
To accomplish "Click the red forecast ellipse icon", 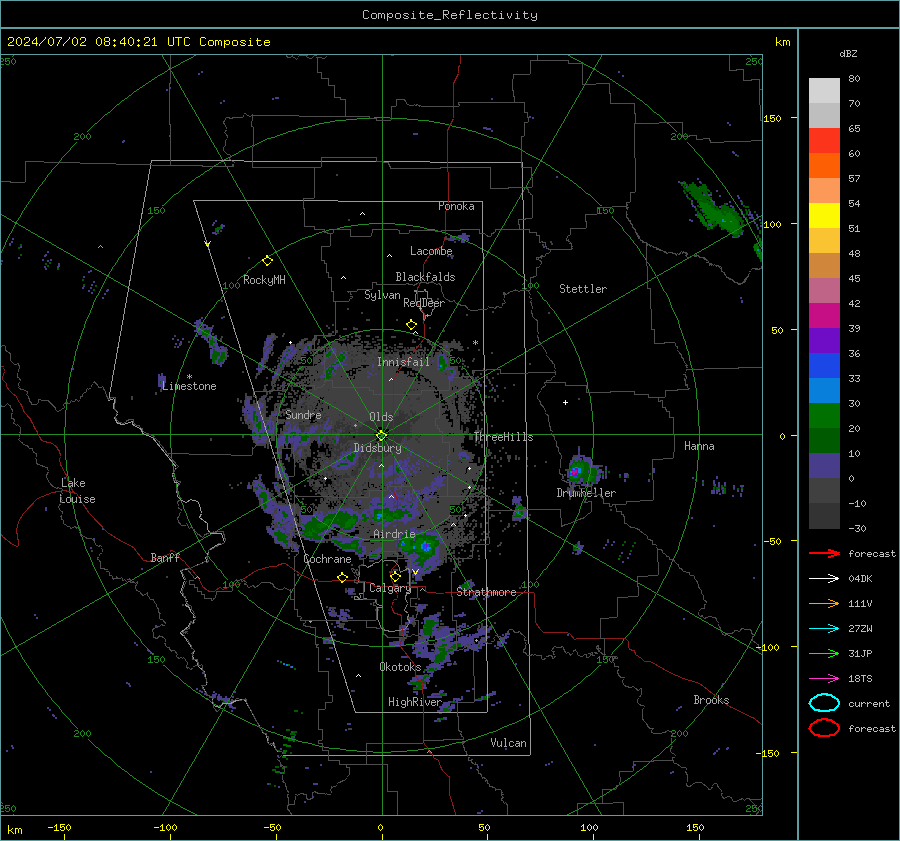I will pyautogui.click(x=824, y=728).
